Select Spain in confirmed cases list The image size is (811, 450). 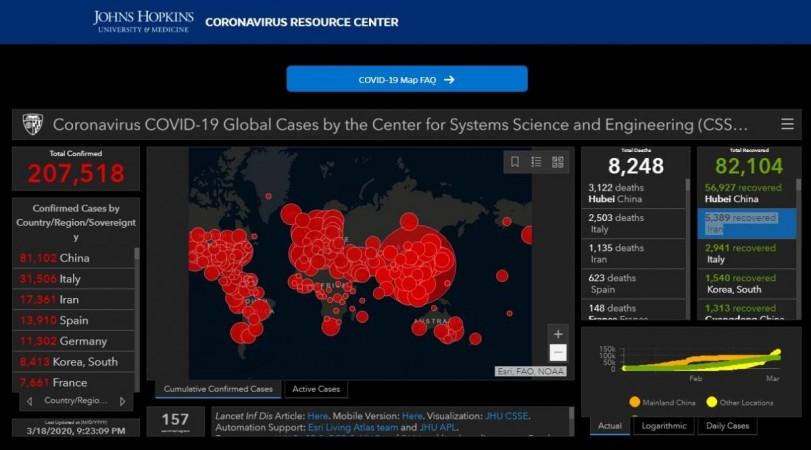[73, 320]
